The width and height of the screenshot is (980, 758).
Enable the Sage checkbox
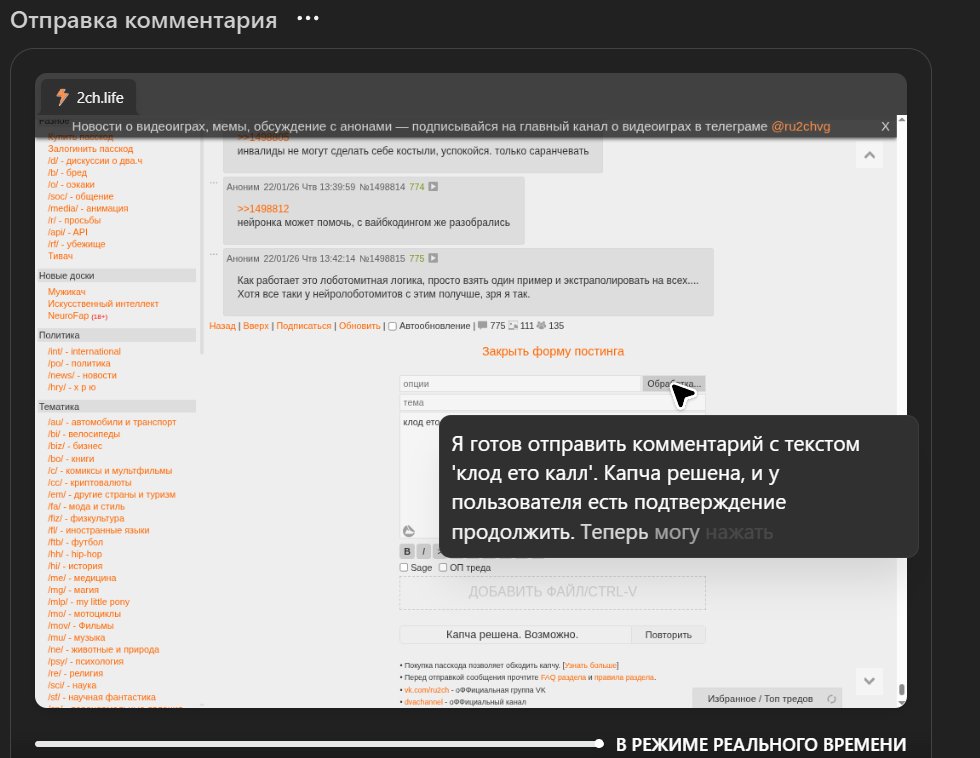tap(404, 567)
